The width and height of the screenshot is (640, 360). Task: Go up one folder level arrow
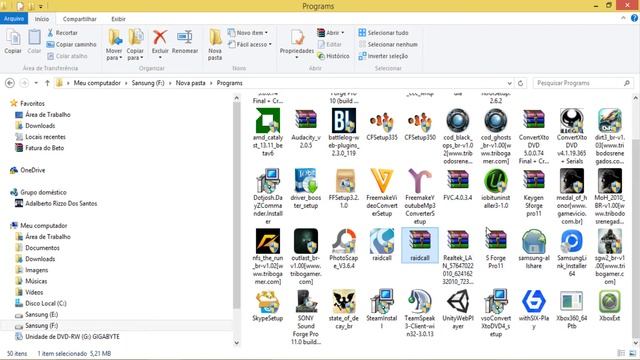pos(47,83)
